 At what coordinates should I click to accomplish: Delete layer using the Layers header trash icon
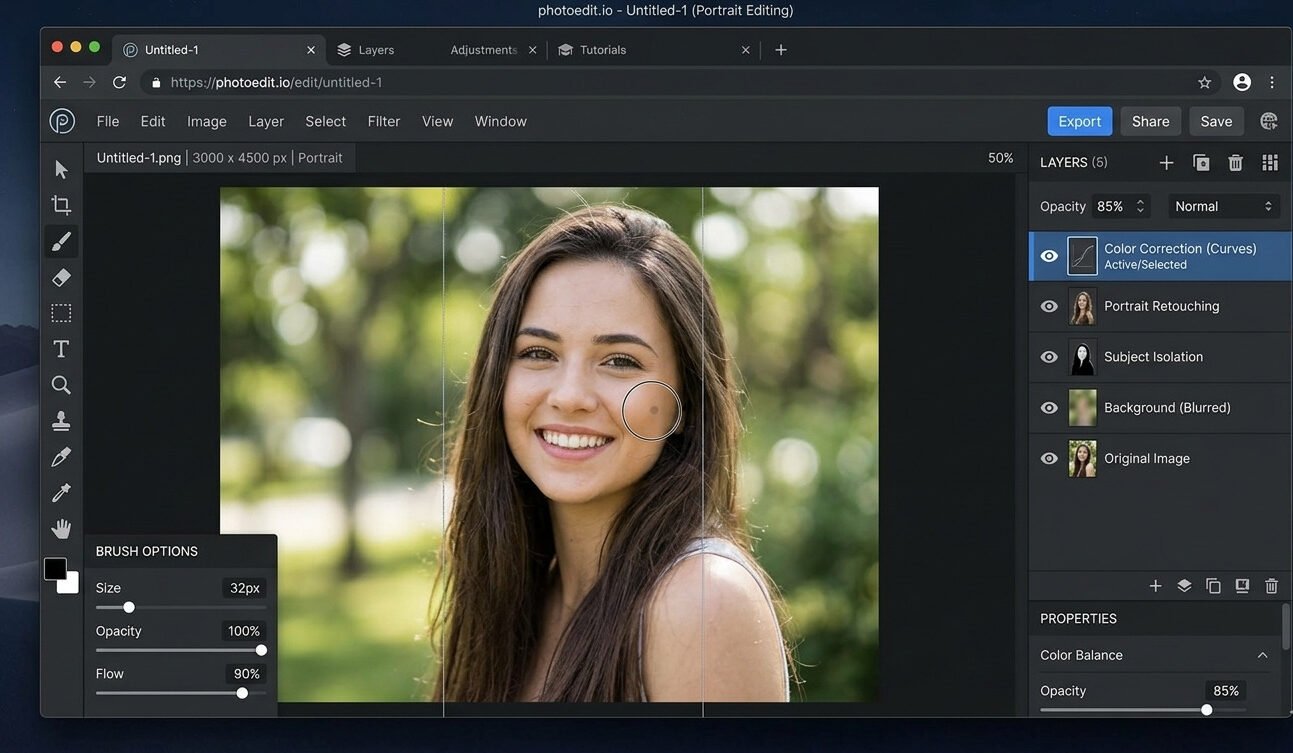point(1235,162)
